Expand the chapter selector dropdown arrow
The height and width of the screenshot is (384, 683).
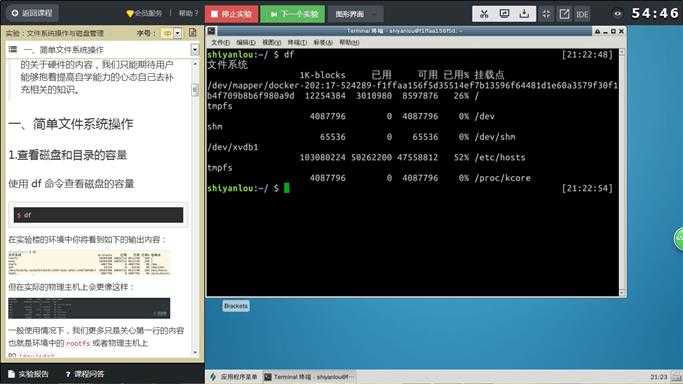pos(195,50)
